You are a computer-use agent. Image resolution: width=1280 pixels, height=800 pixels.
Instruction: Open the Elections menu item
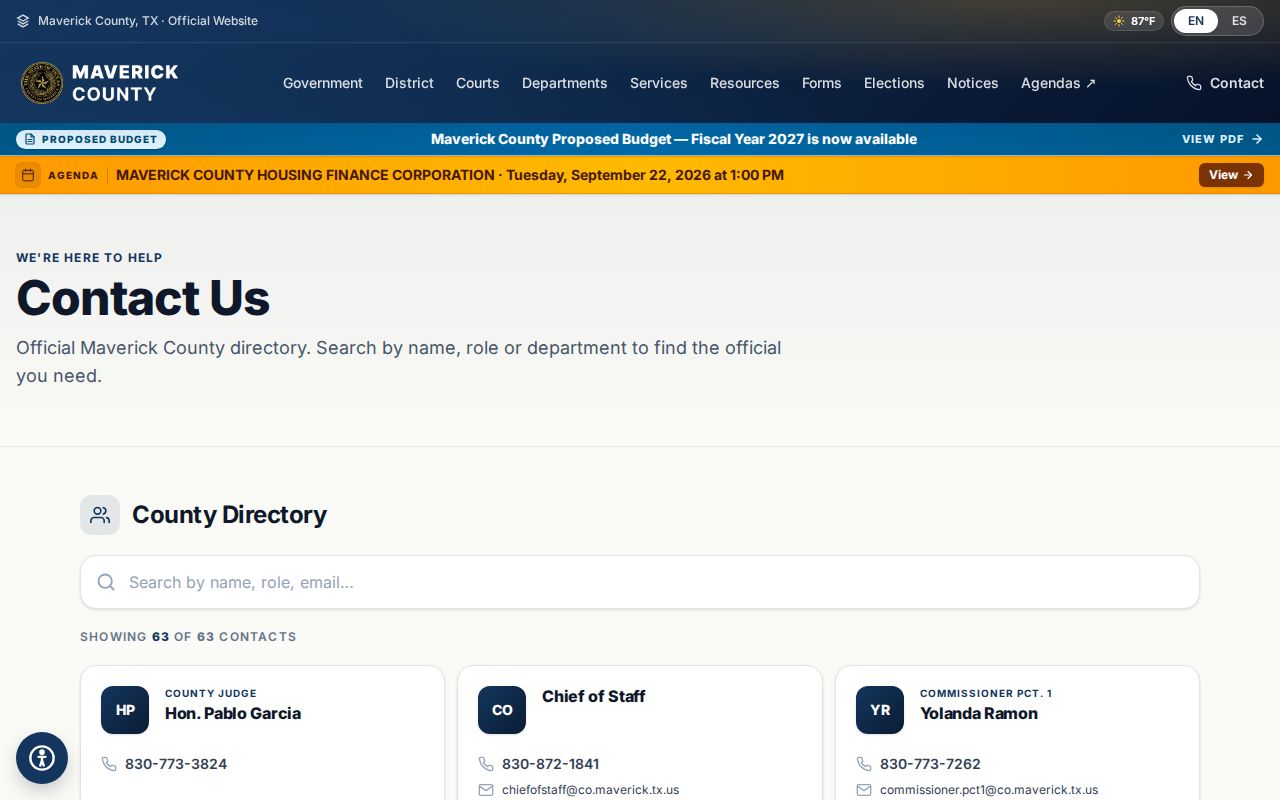coord(894,83)
